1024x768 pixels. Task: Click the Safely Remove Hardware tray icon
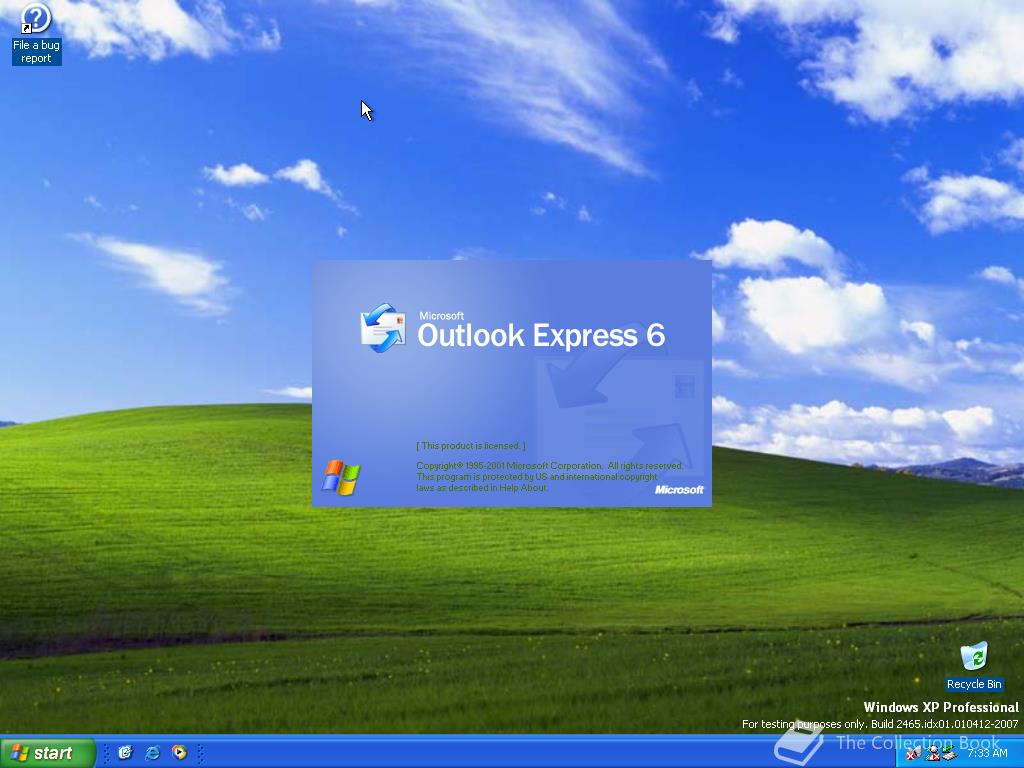pyautogui.click(x=950, y=753)
